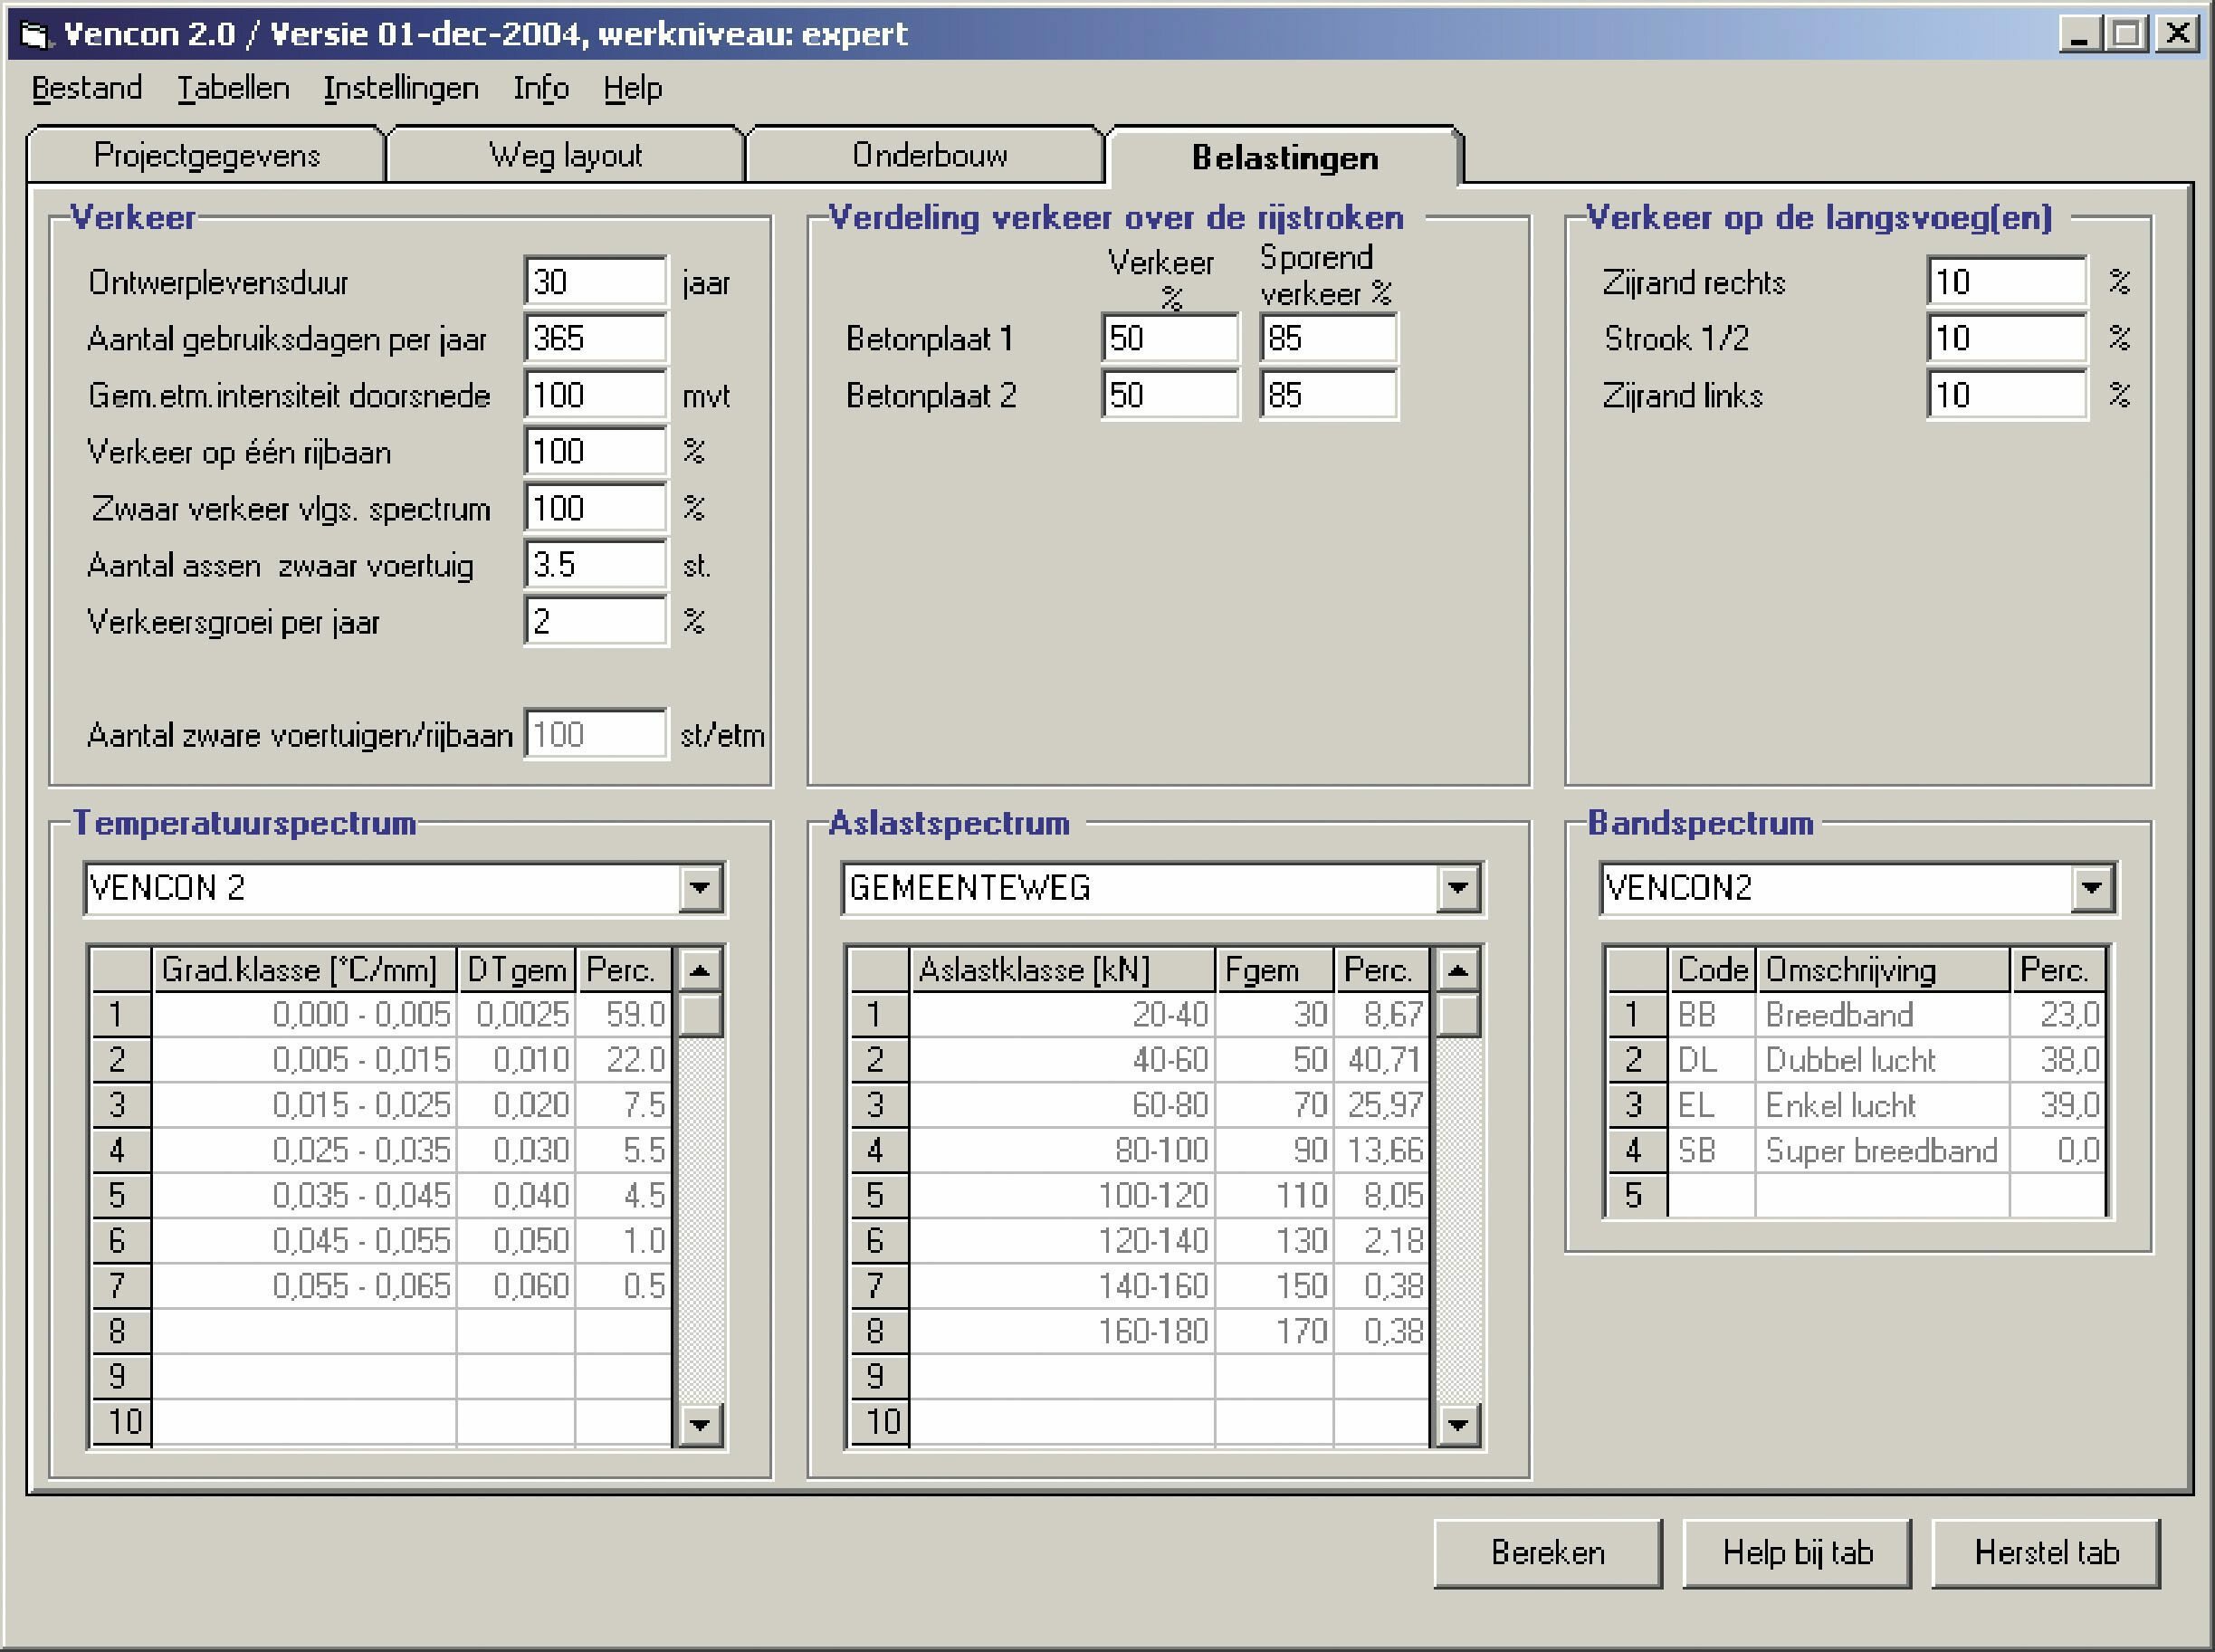Click the Vencon application icon in title bar

click(36, 36)
